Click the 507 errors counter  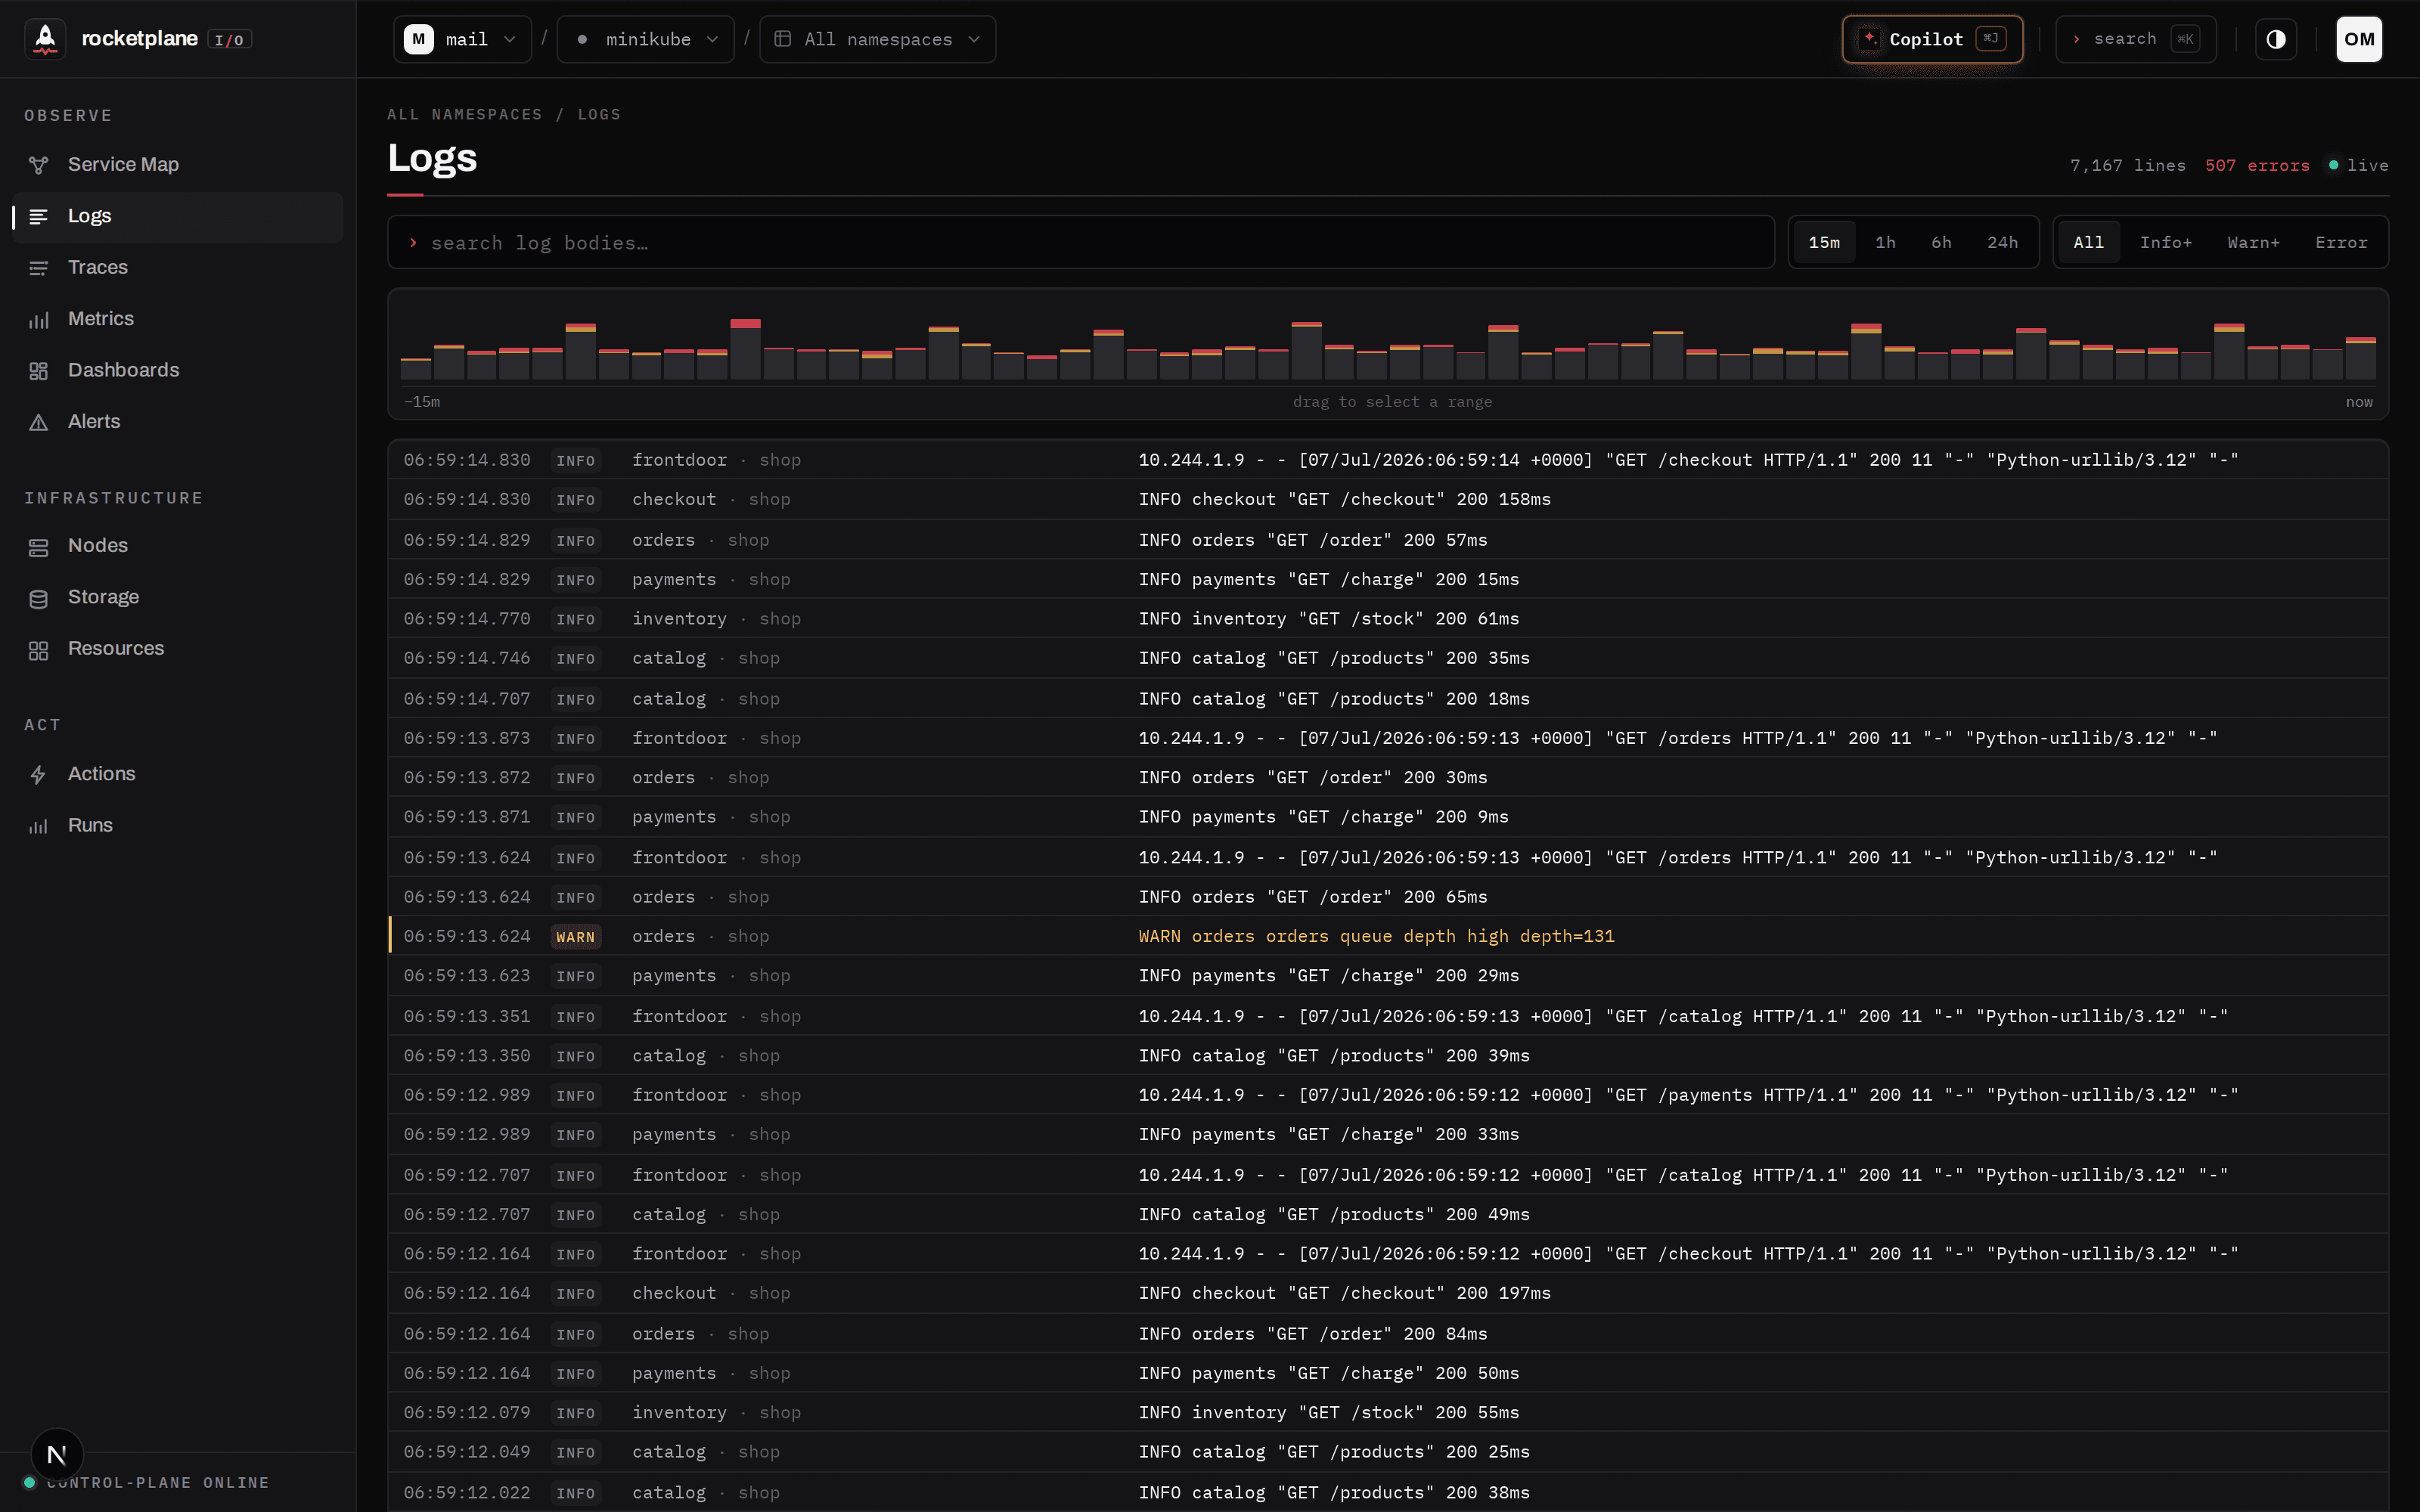tap(2257, 165)
